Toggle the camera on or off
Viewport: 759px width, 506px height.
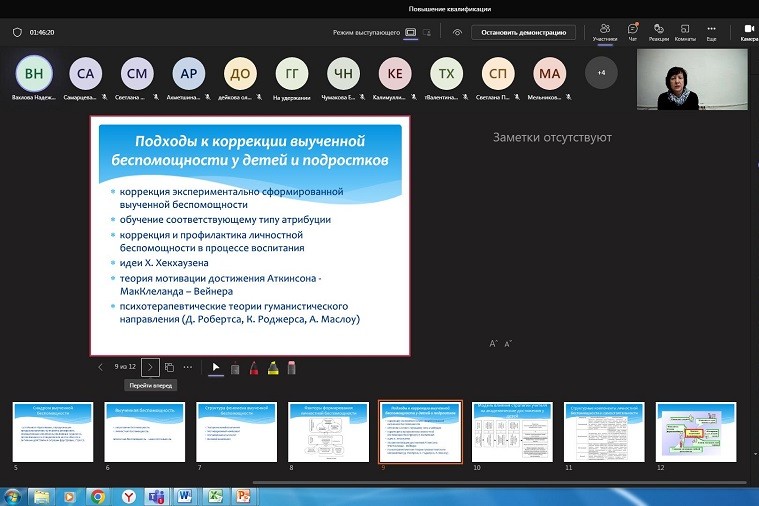(x=748, y=32)
